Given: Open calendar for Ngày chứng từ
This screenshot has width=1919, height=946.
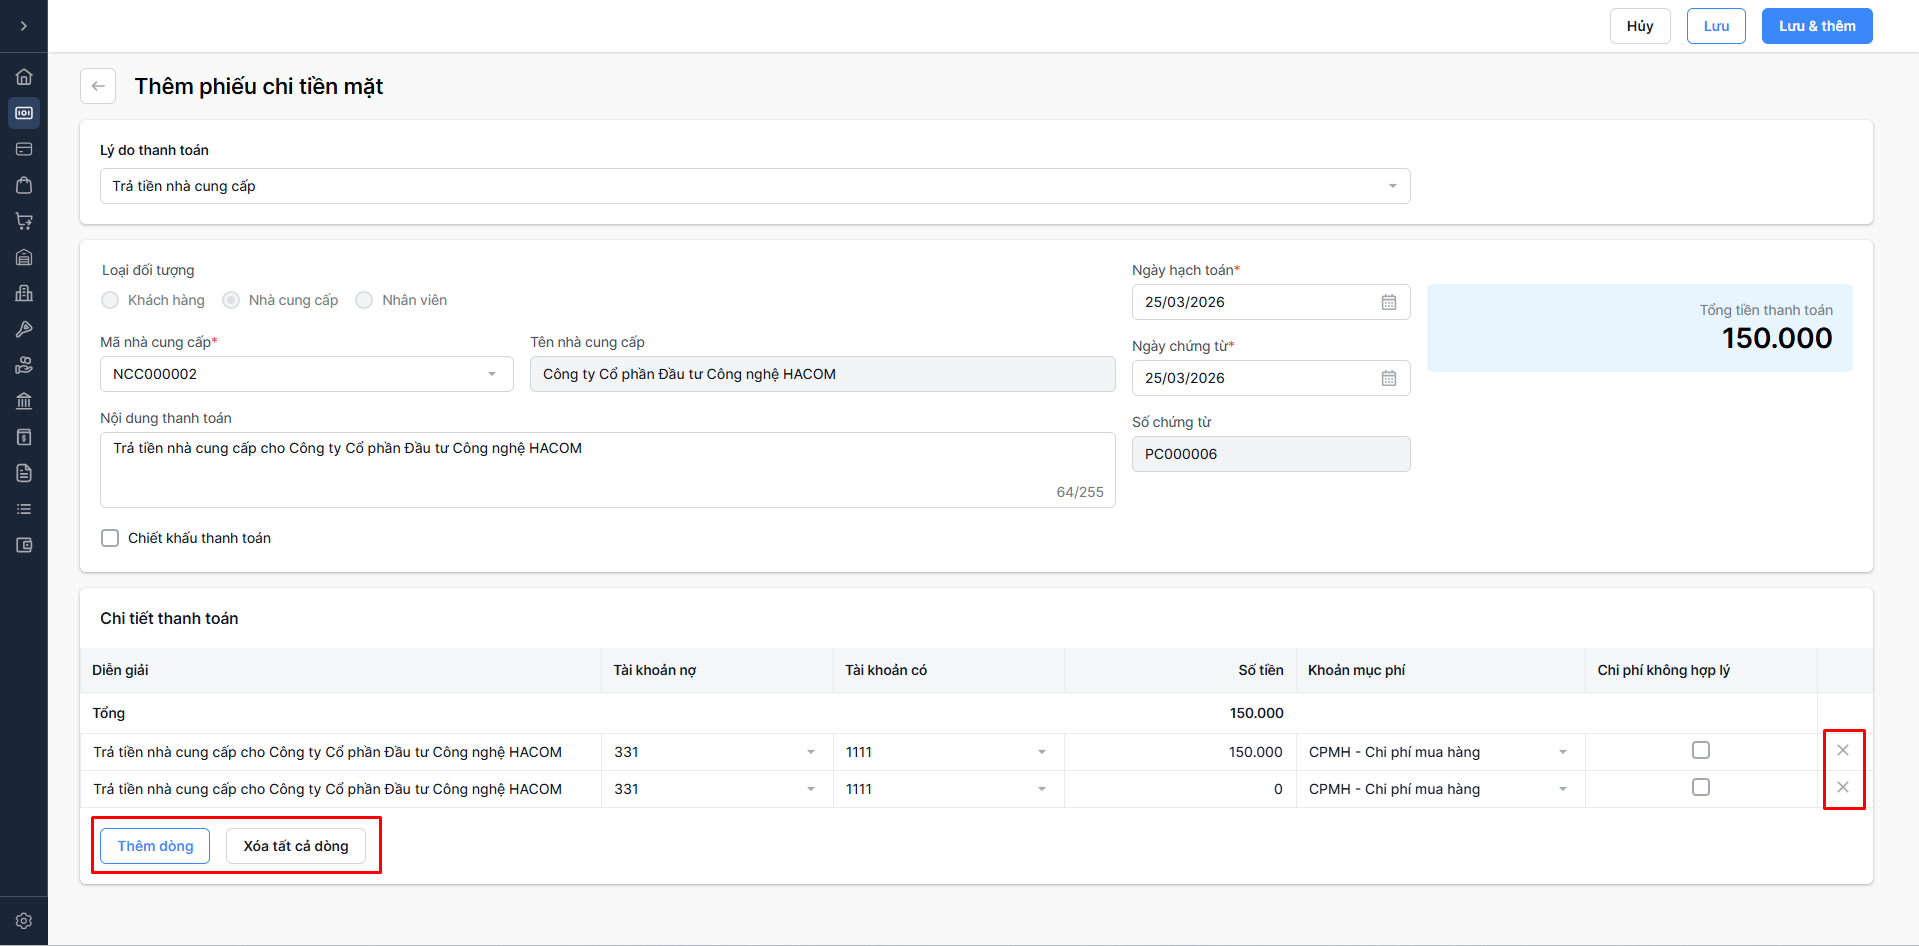Looking at the screenshot, I should pos(1388,378).
